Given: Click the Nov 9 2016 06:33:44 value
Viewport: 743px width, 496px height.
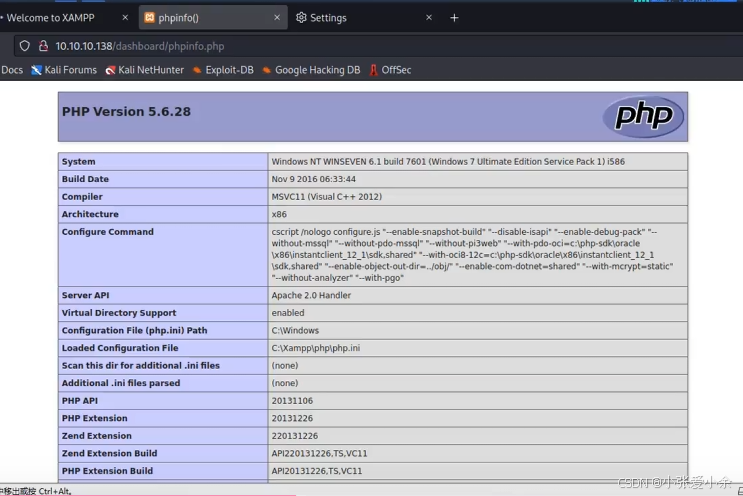Looking at the screenshot, I should (314, 179).
